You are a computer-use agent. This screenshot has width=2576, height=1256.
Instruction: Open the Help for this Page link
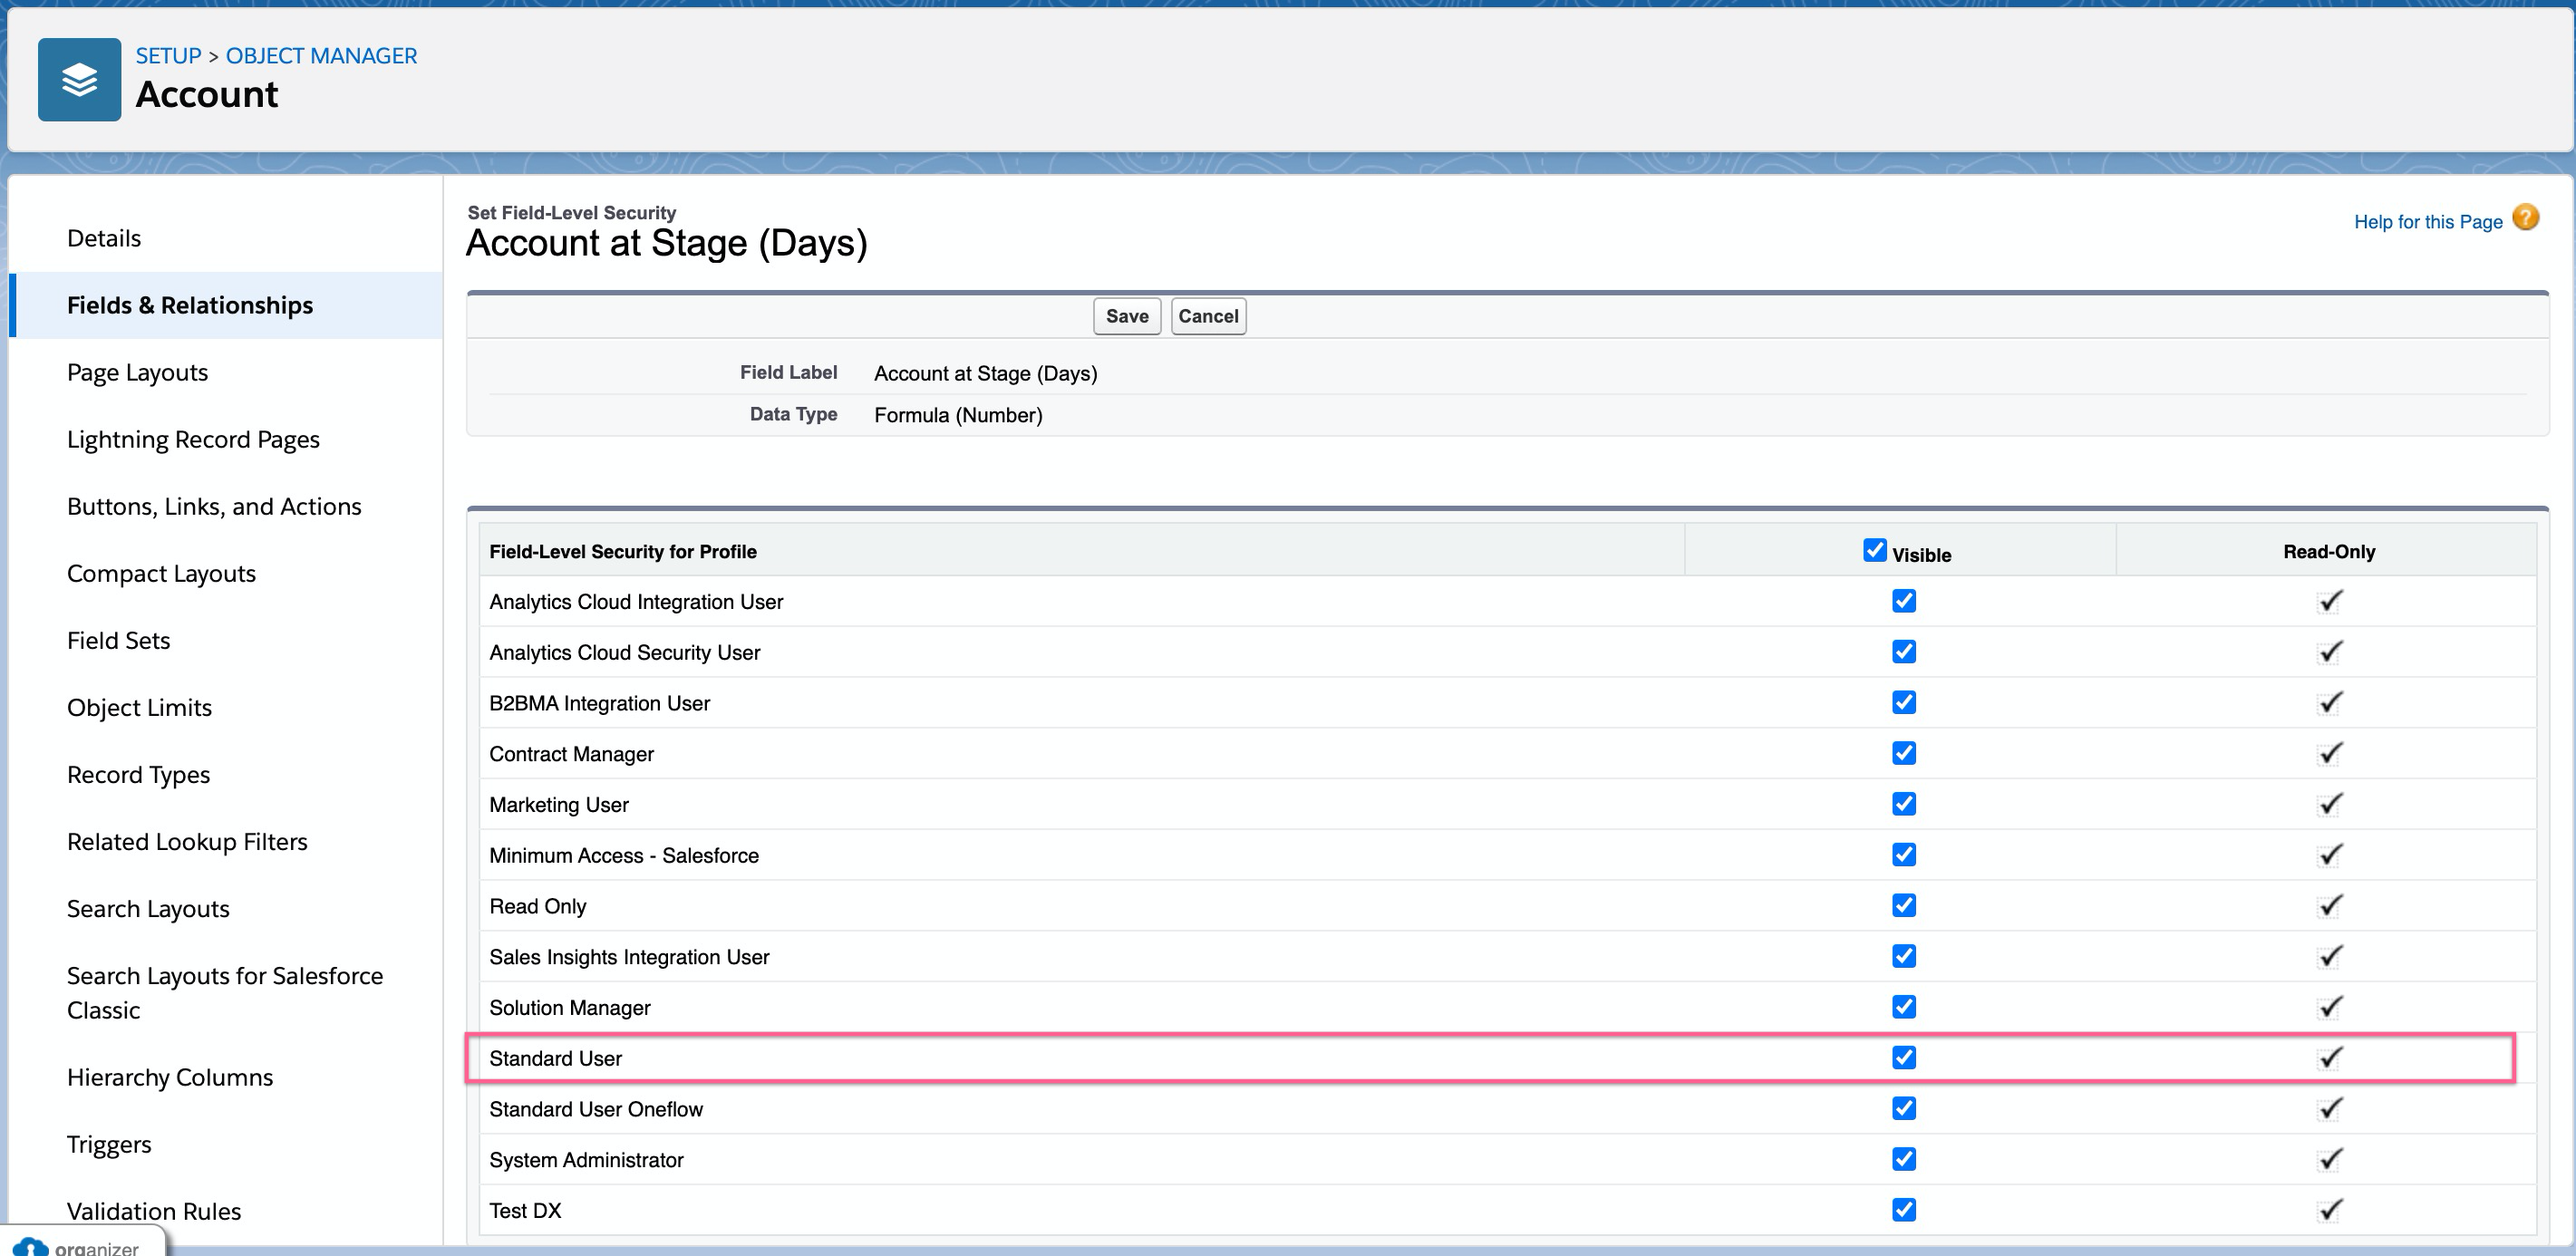(x=2427, y=222)
